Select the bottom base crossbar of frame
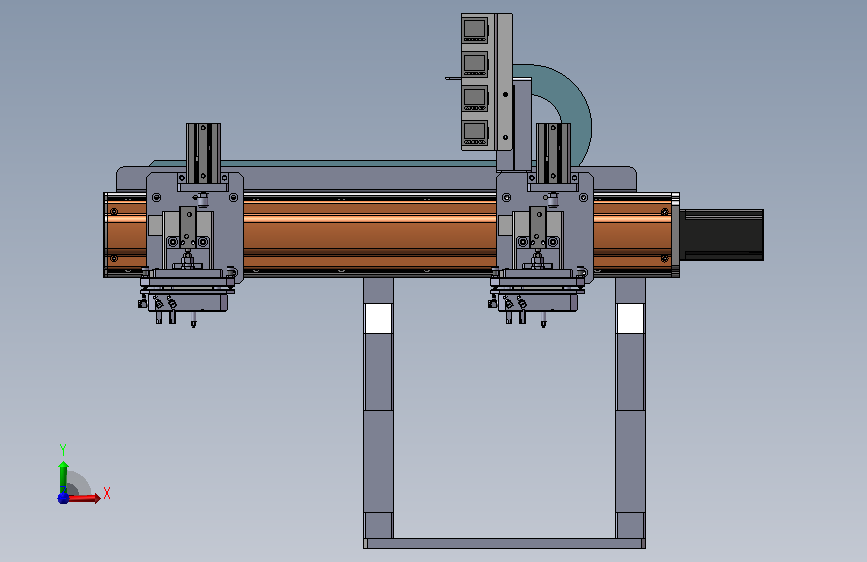This screenshot has width=867, height=562. click(504, 544)
